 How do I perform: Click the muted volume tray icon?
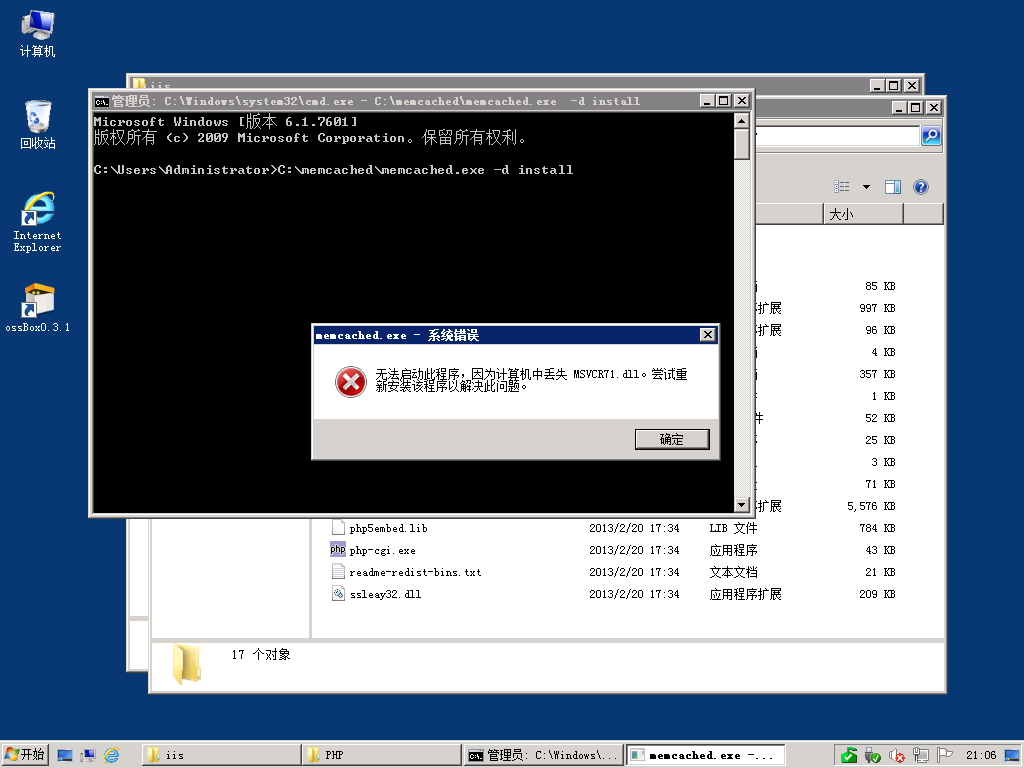(x=897, y=756)
